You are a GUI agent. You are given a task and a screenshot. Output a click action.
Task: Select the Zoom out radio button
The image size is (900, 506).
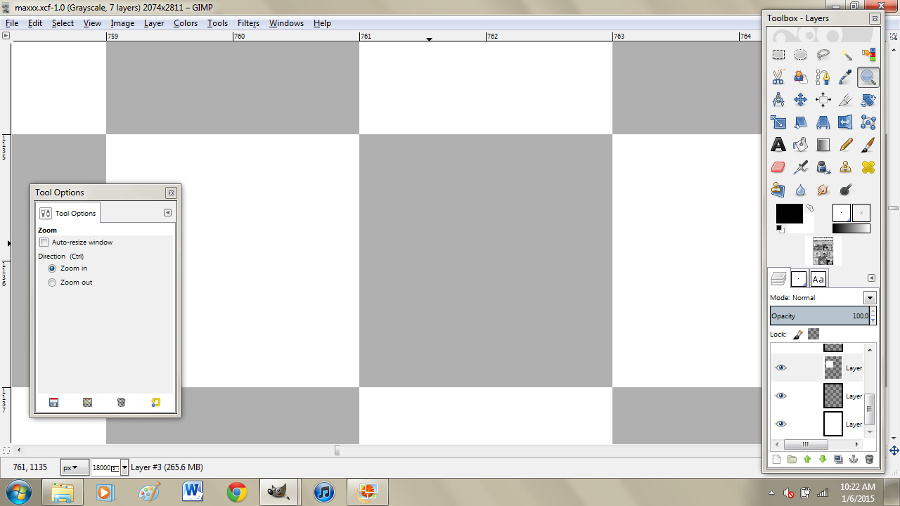[x=52, y=283]
